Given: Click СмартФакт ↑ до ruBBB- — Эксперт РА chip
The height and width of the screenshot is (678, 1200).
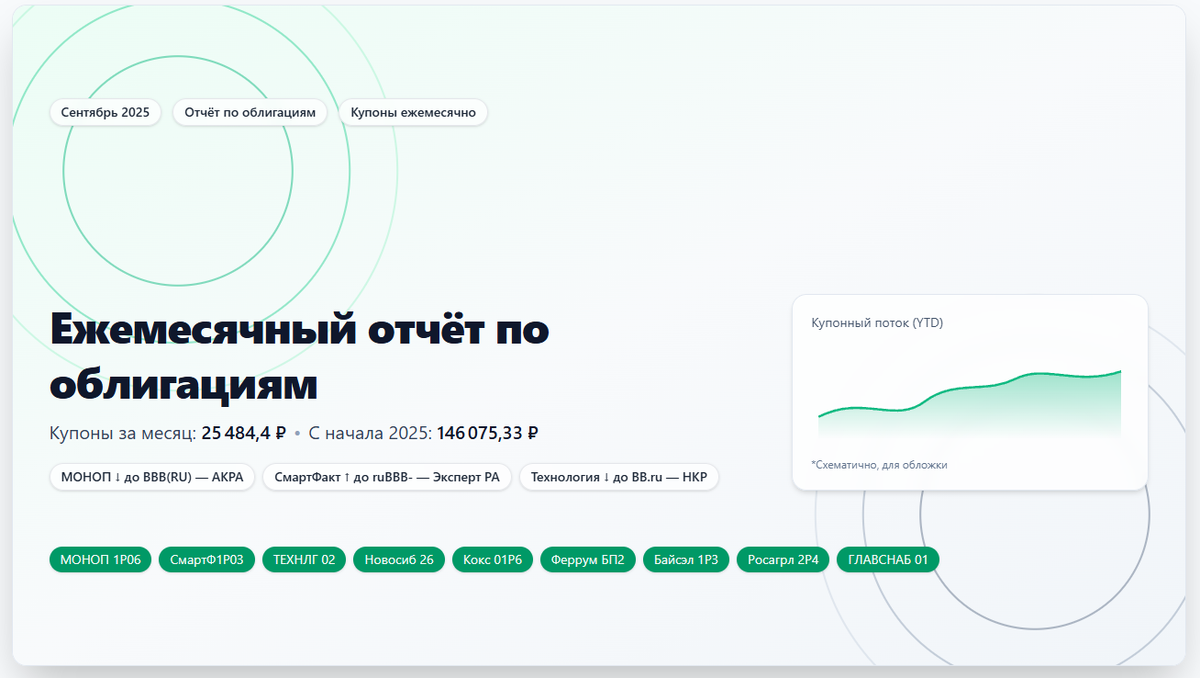Looking at the screenshot, I should tap(386, 477).
